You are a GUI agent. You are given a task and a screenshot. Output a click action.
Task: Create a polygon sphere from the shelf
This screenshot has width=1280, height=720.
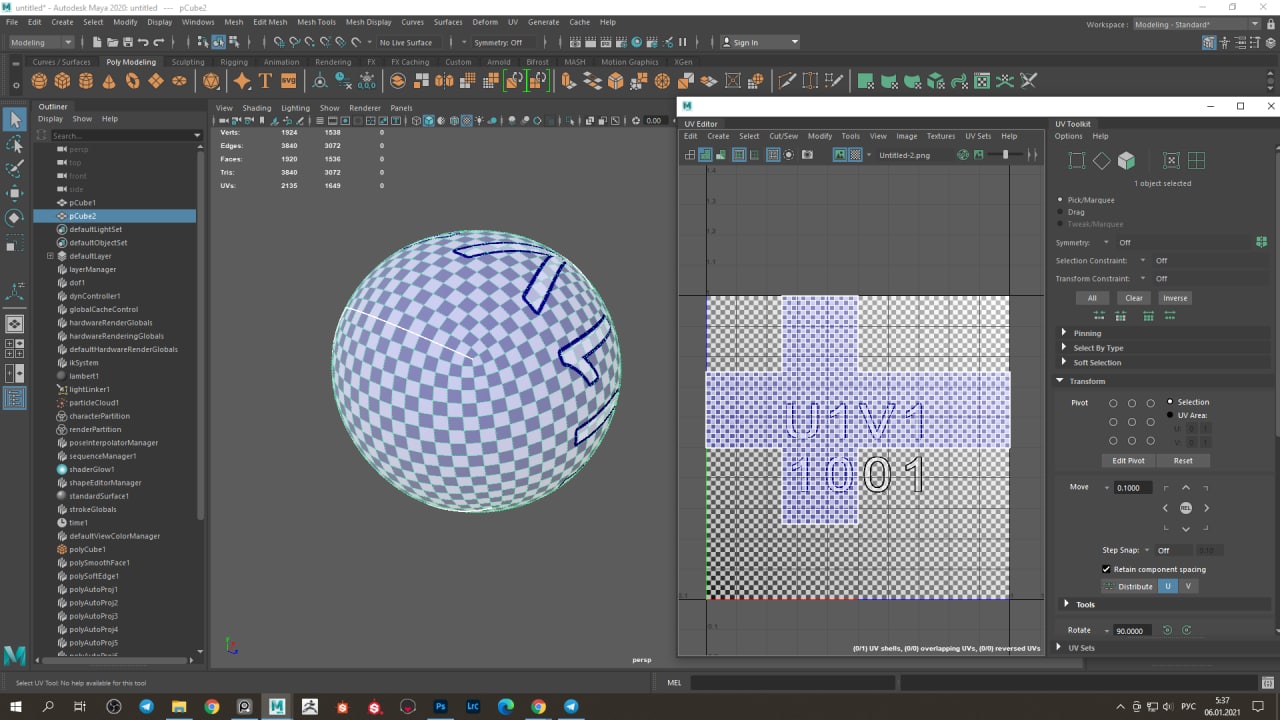tap(39, 81)
